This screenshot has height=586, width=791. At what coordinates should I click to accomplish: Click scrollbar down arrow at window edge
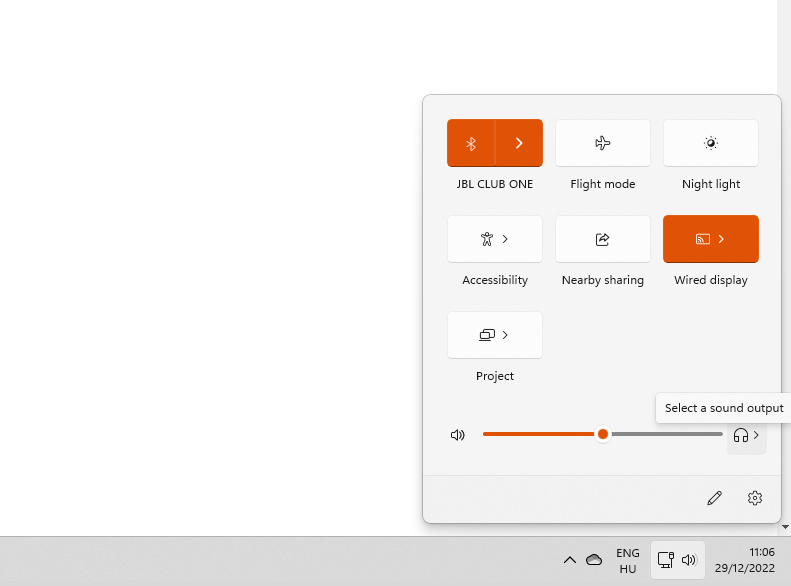tap(785, 527)
